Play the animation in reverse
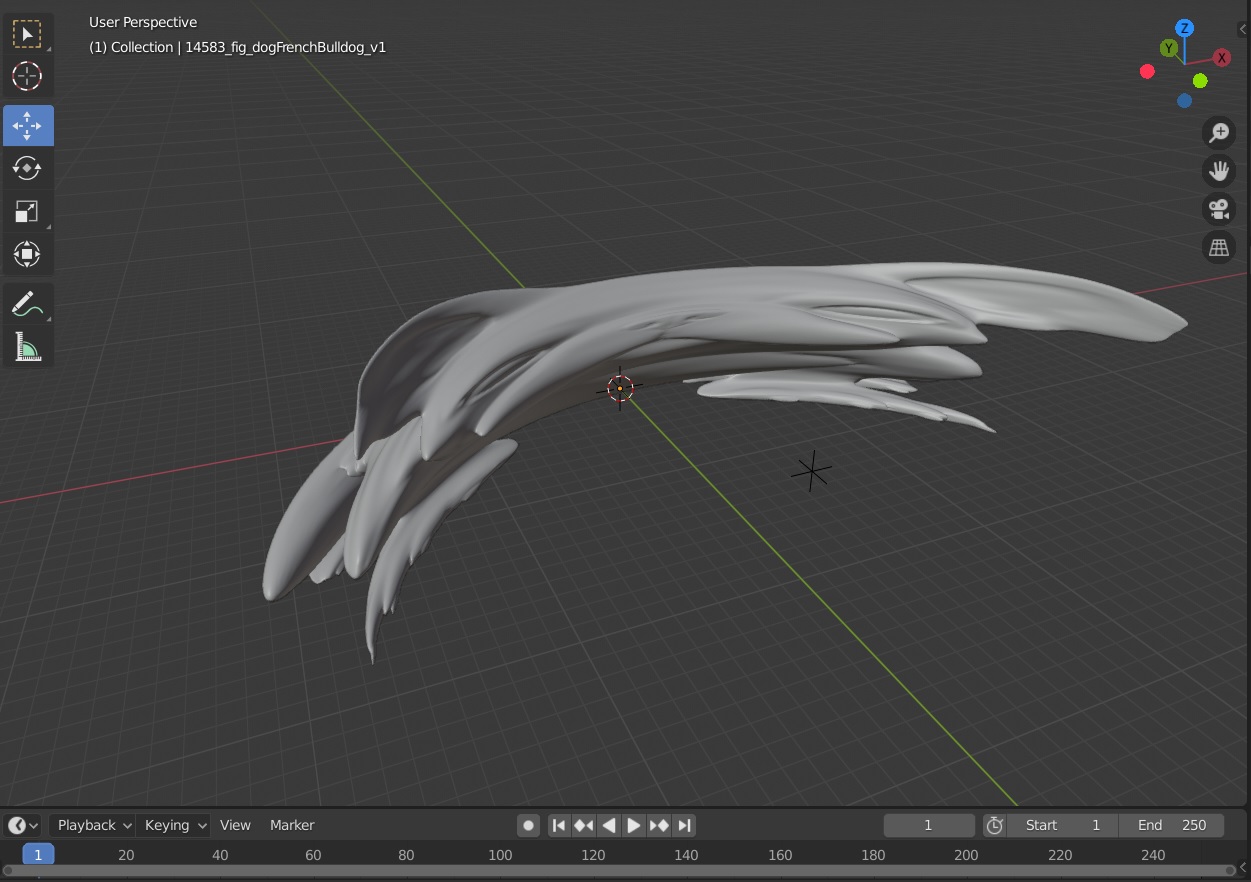 pos(609,825)
